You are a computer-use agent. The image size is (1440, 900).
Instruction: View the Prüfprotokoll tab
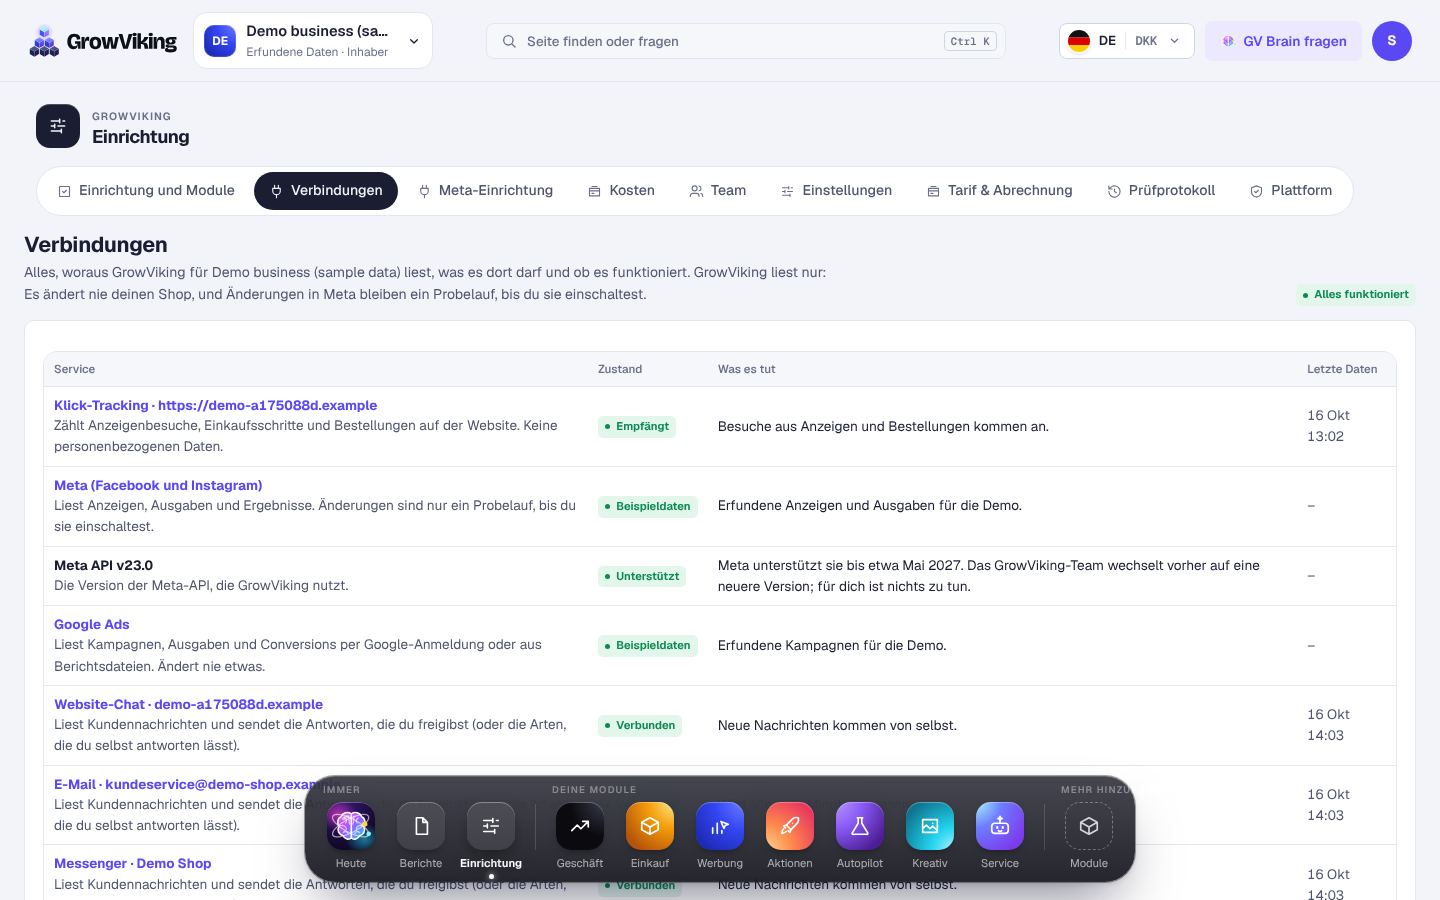pyautogui.click(x=1161, y=191)
